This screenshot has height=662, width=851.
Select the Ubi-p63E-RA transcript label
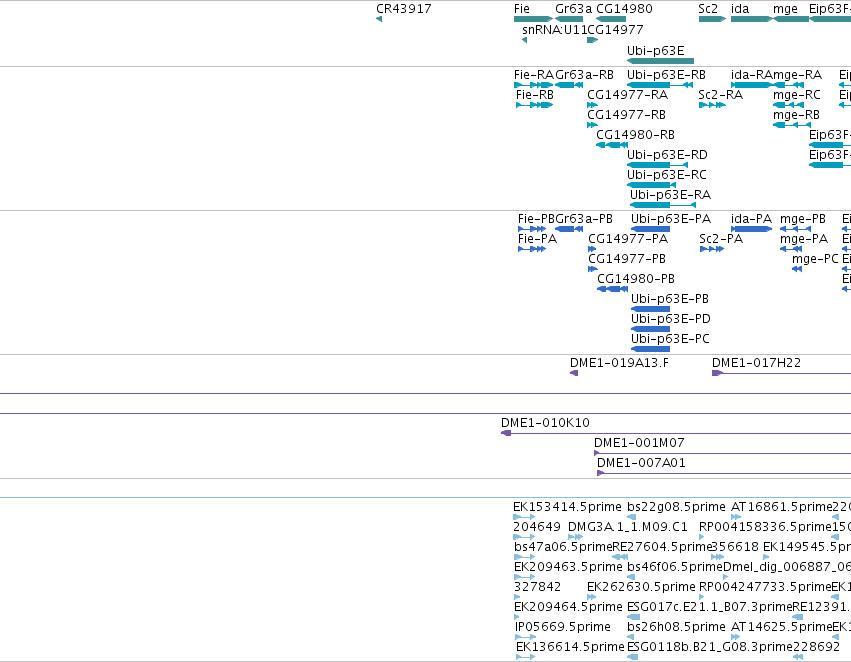click(x=670, y=195)
